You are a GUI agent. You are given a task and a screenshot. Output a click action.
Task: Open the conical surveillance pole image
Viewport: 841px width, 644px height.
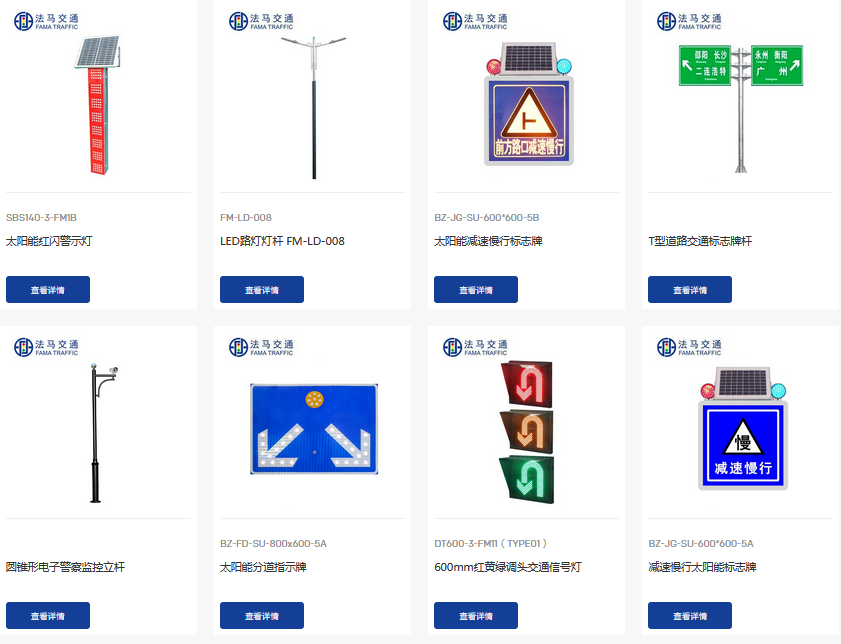point(104,433)
